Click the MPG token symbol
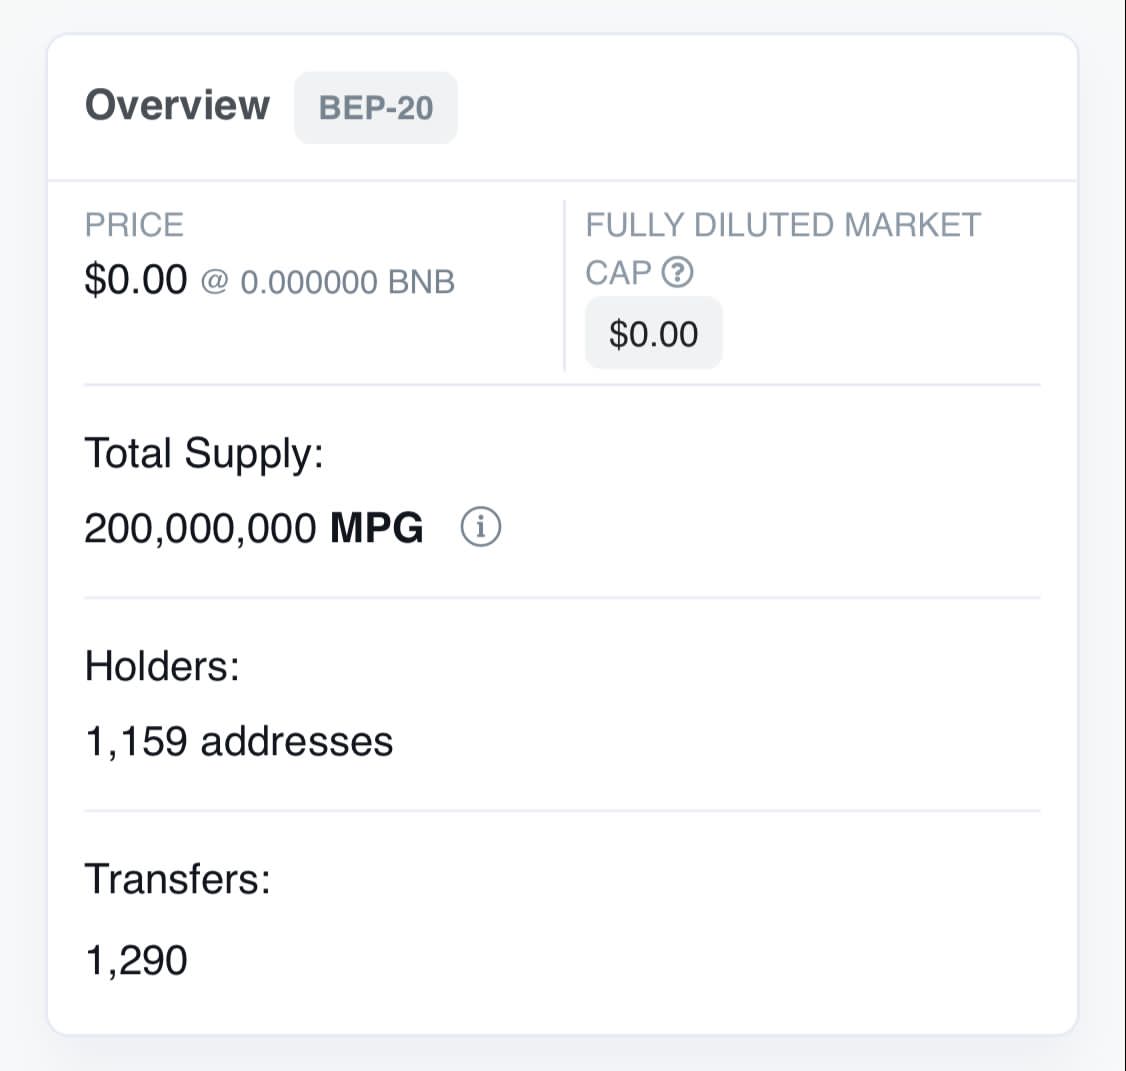 click(x=376, y=528)
